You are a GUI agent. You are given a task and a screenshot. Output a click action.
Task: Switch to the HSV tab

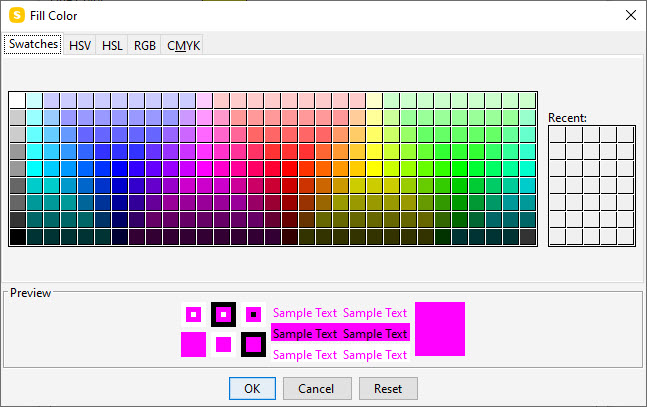pos(79,45)
